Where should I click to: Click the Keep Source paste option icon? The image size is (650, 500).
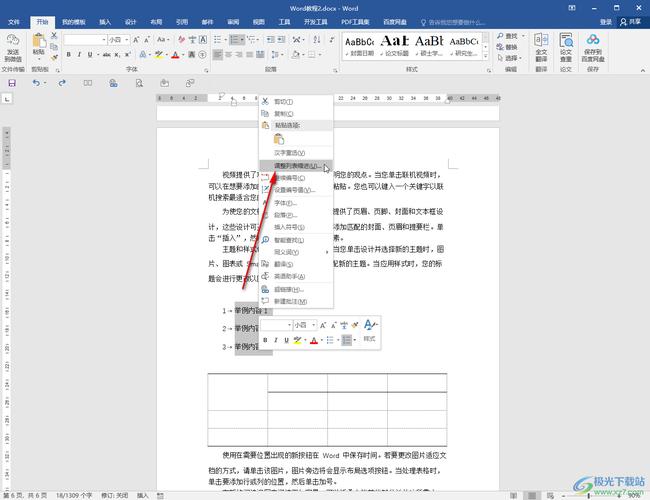click(x=279, y=139)
